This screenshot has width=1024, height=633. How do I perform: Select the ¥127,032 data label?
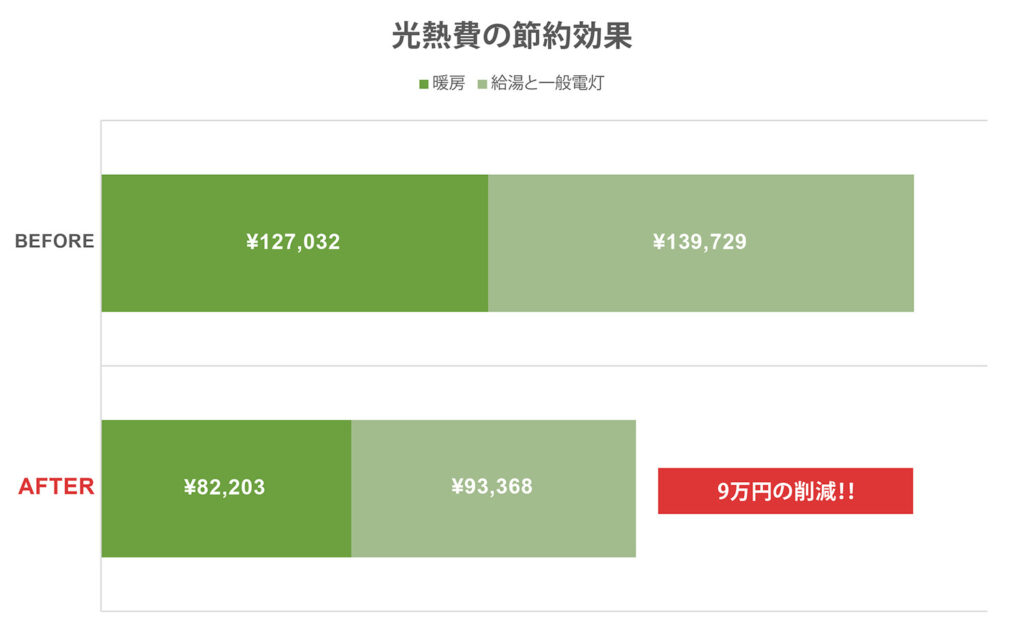[x=293, y=242]
